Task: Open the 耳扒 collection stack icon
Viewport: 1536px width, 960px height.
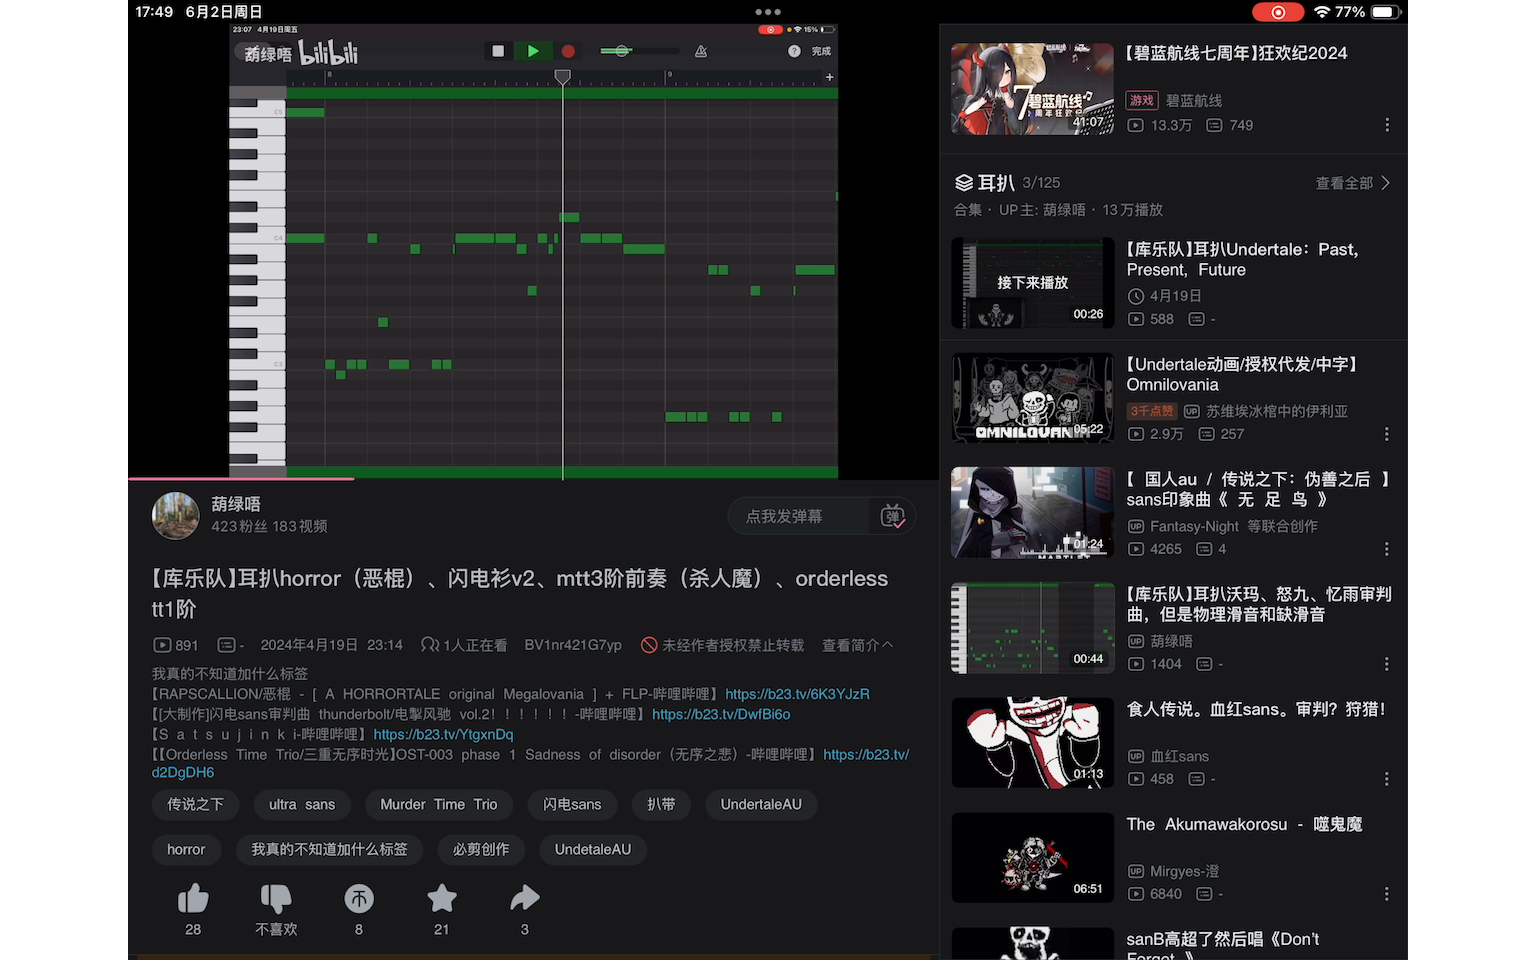Action: pos(964,183)
